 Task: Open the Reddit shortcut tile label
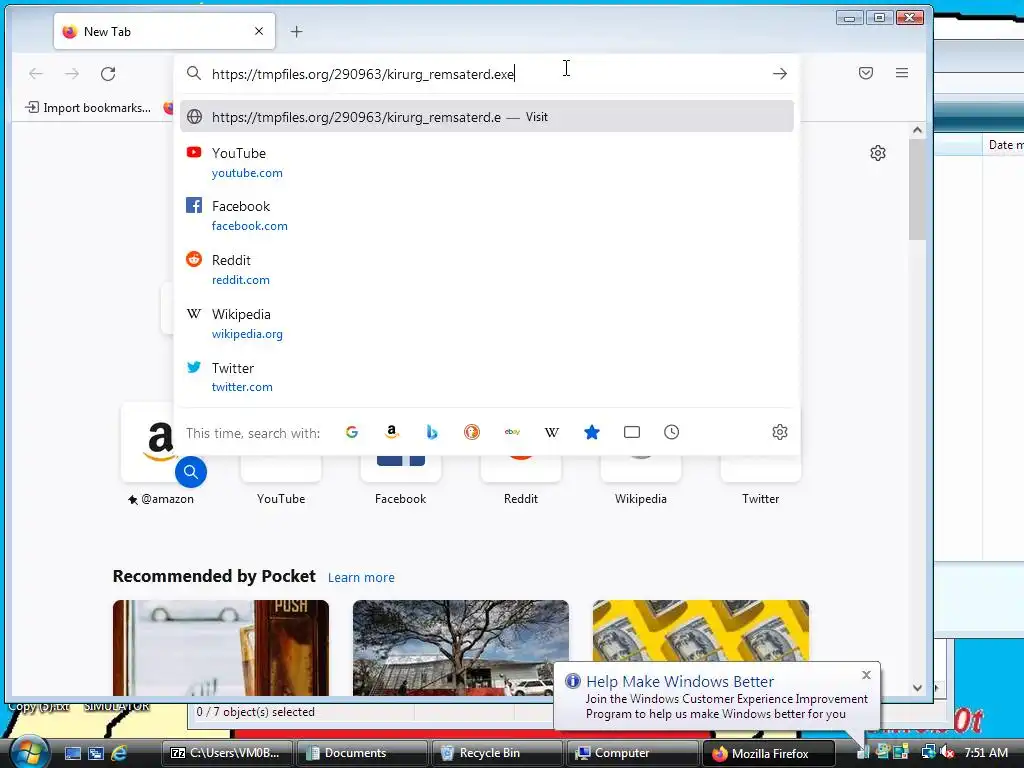pos(520,499)
